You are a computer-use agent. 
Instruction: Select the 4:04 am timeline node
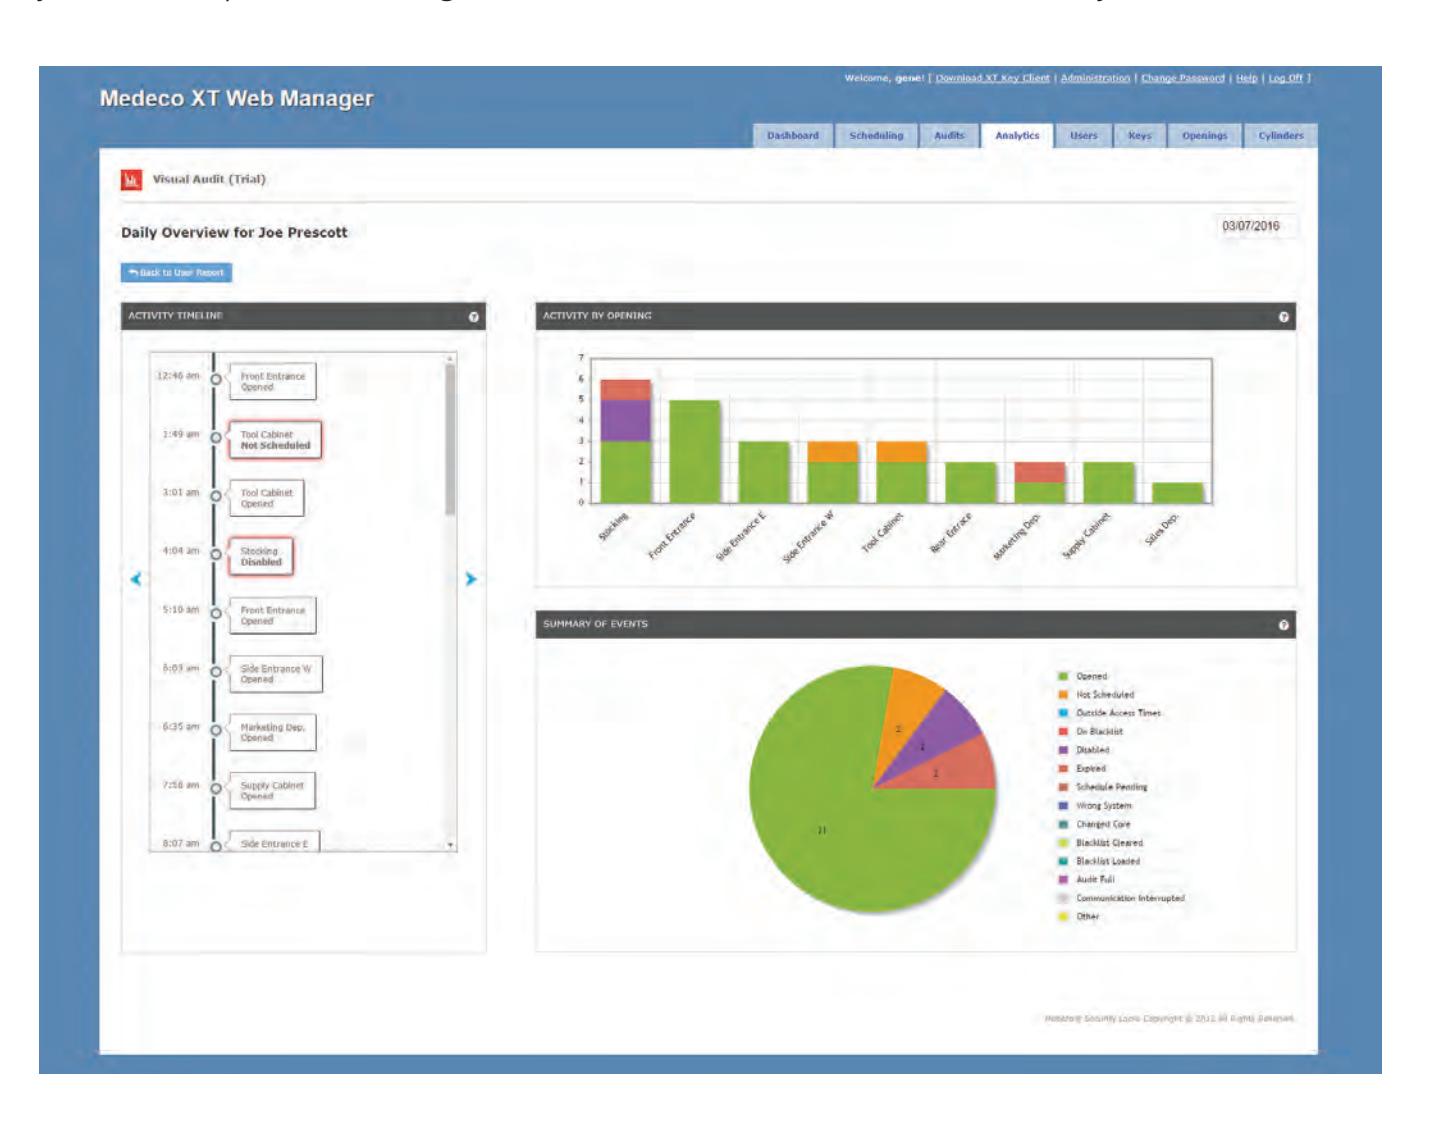[x=216, y=555]
